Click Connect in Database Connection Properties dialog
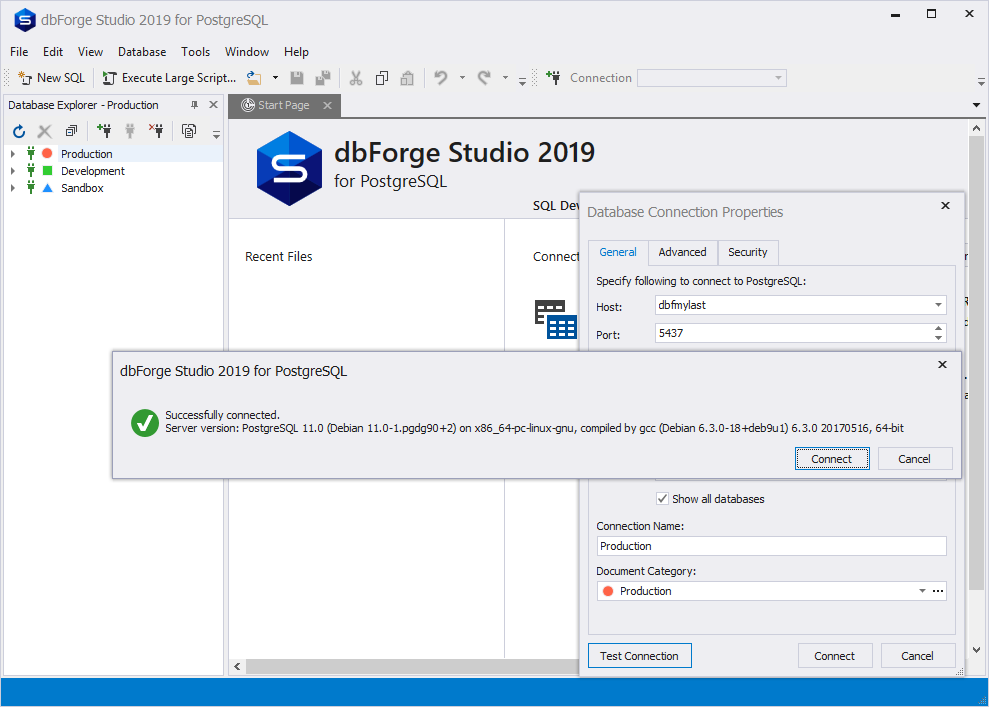The width and height of the screenshot is (989, 707). pos(834,656)
